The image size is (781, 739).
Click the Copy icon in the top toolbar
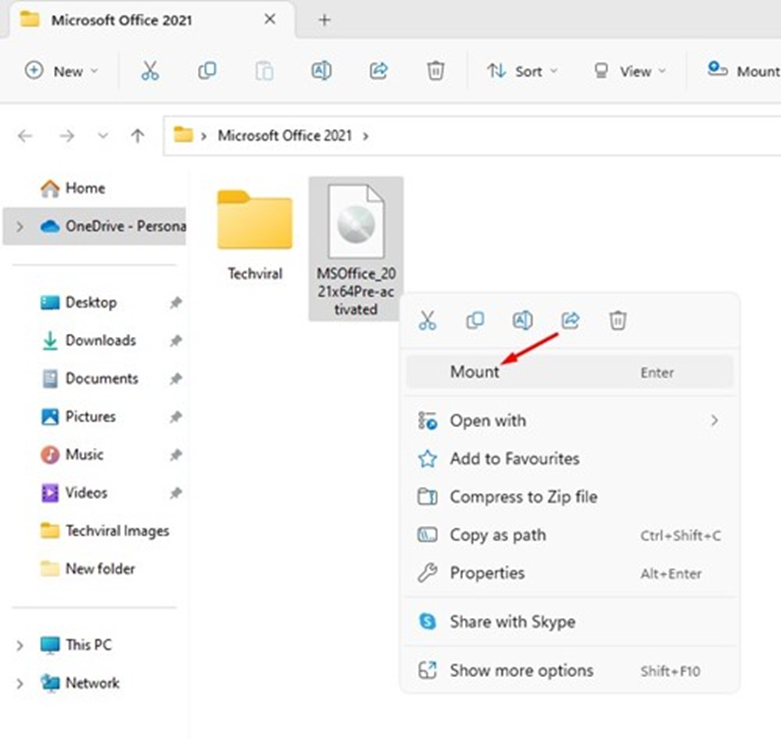[x=207, y=71]
